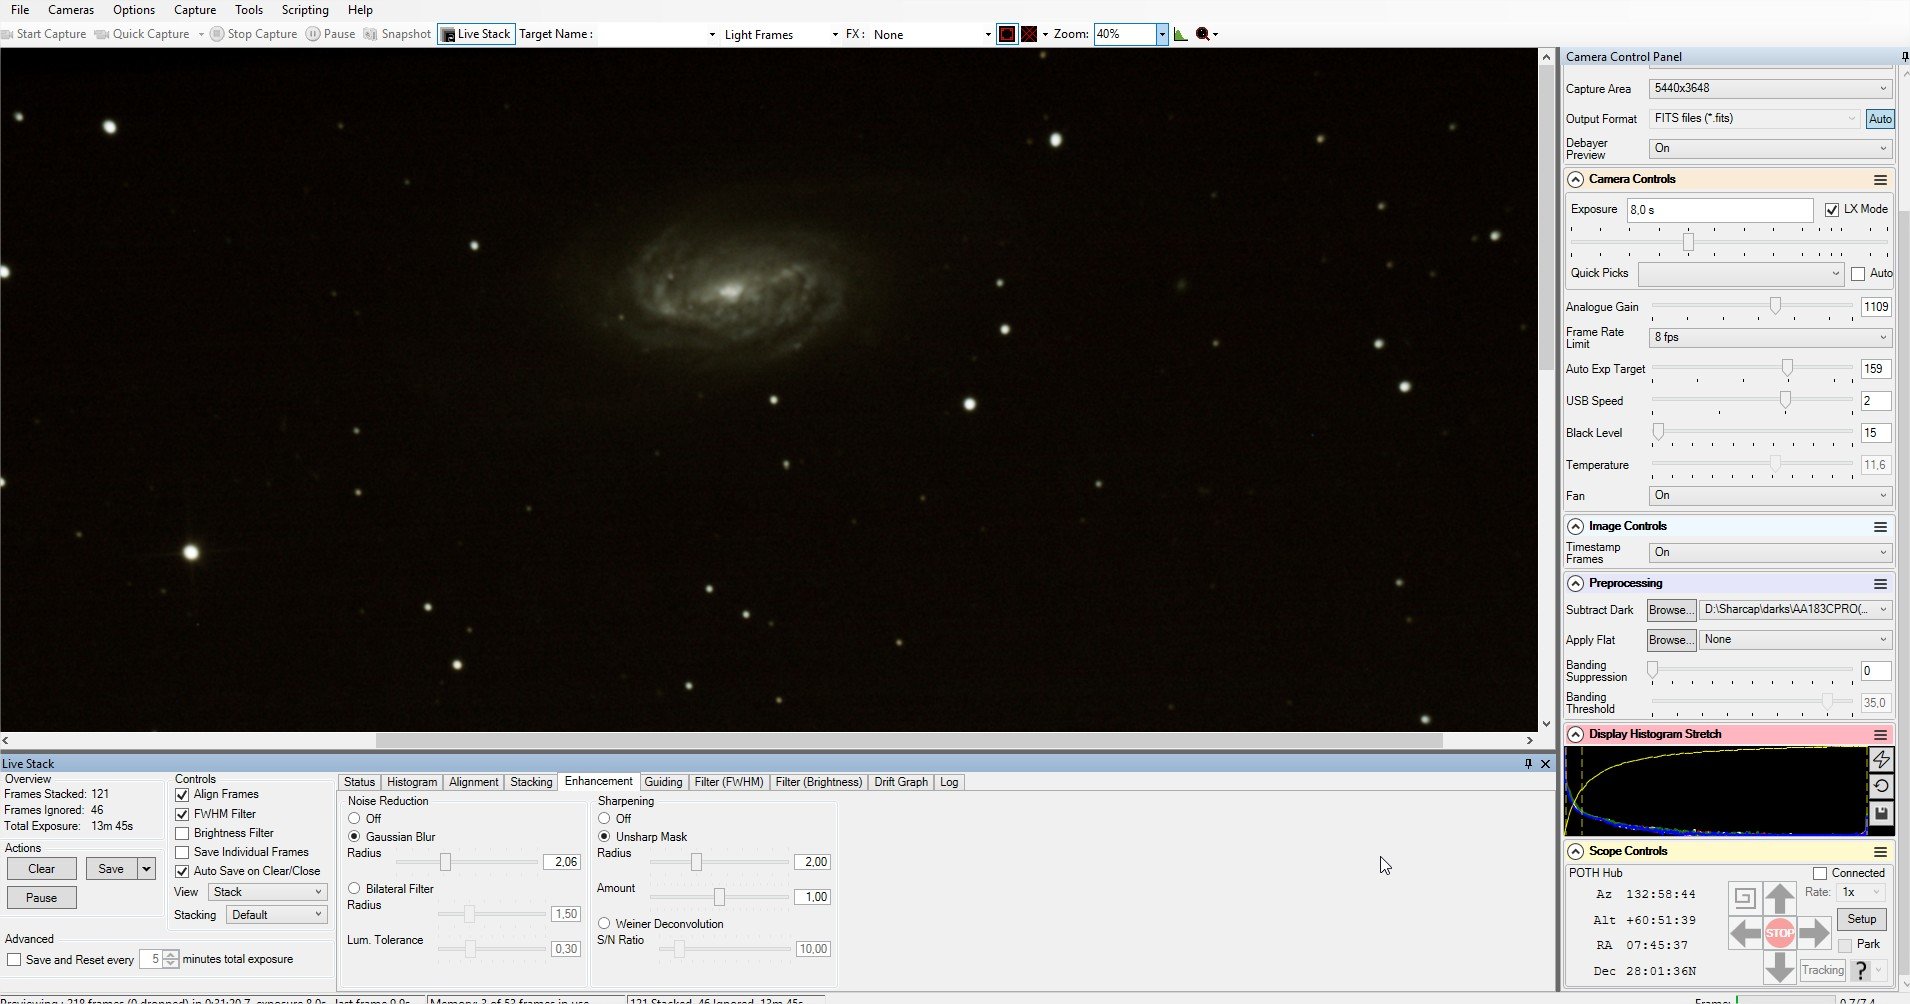Screen dimensions: 1910x1004
Task: Toggle the LX Mode checkbox
Action: click(1832, 210)
